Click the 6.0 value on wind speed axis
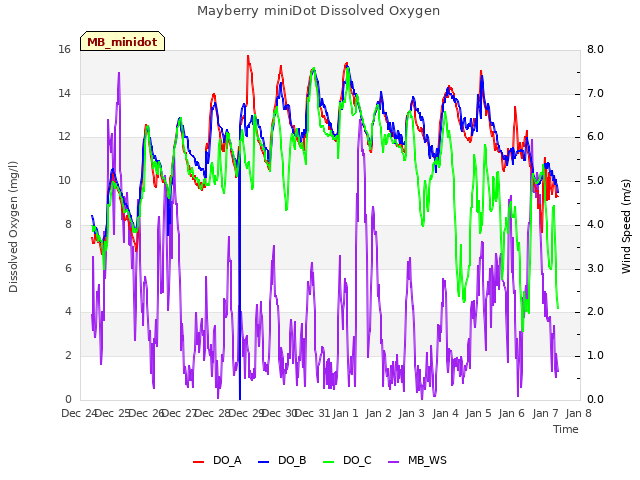Viewport: 640px width, 480px height. tap(595, 136)
